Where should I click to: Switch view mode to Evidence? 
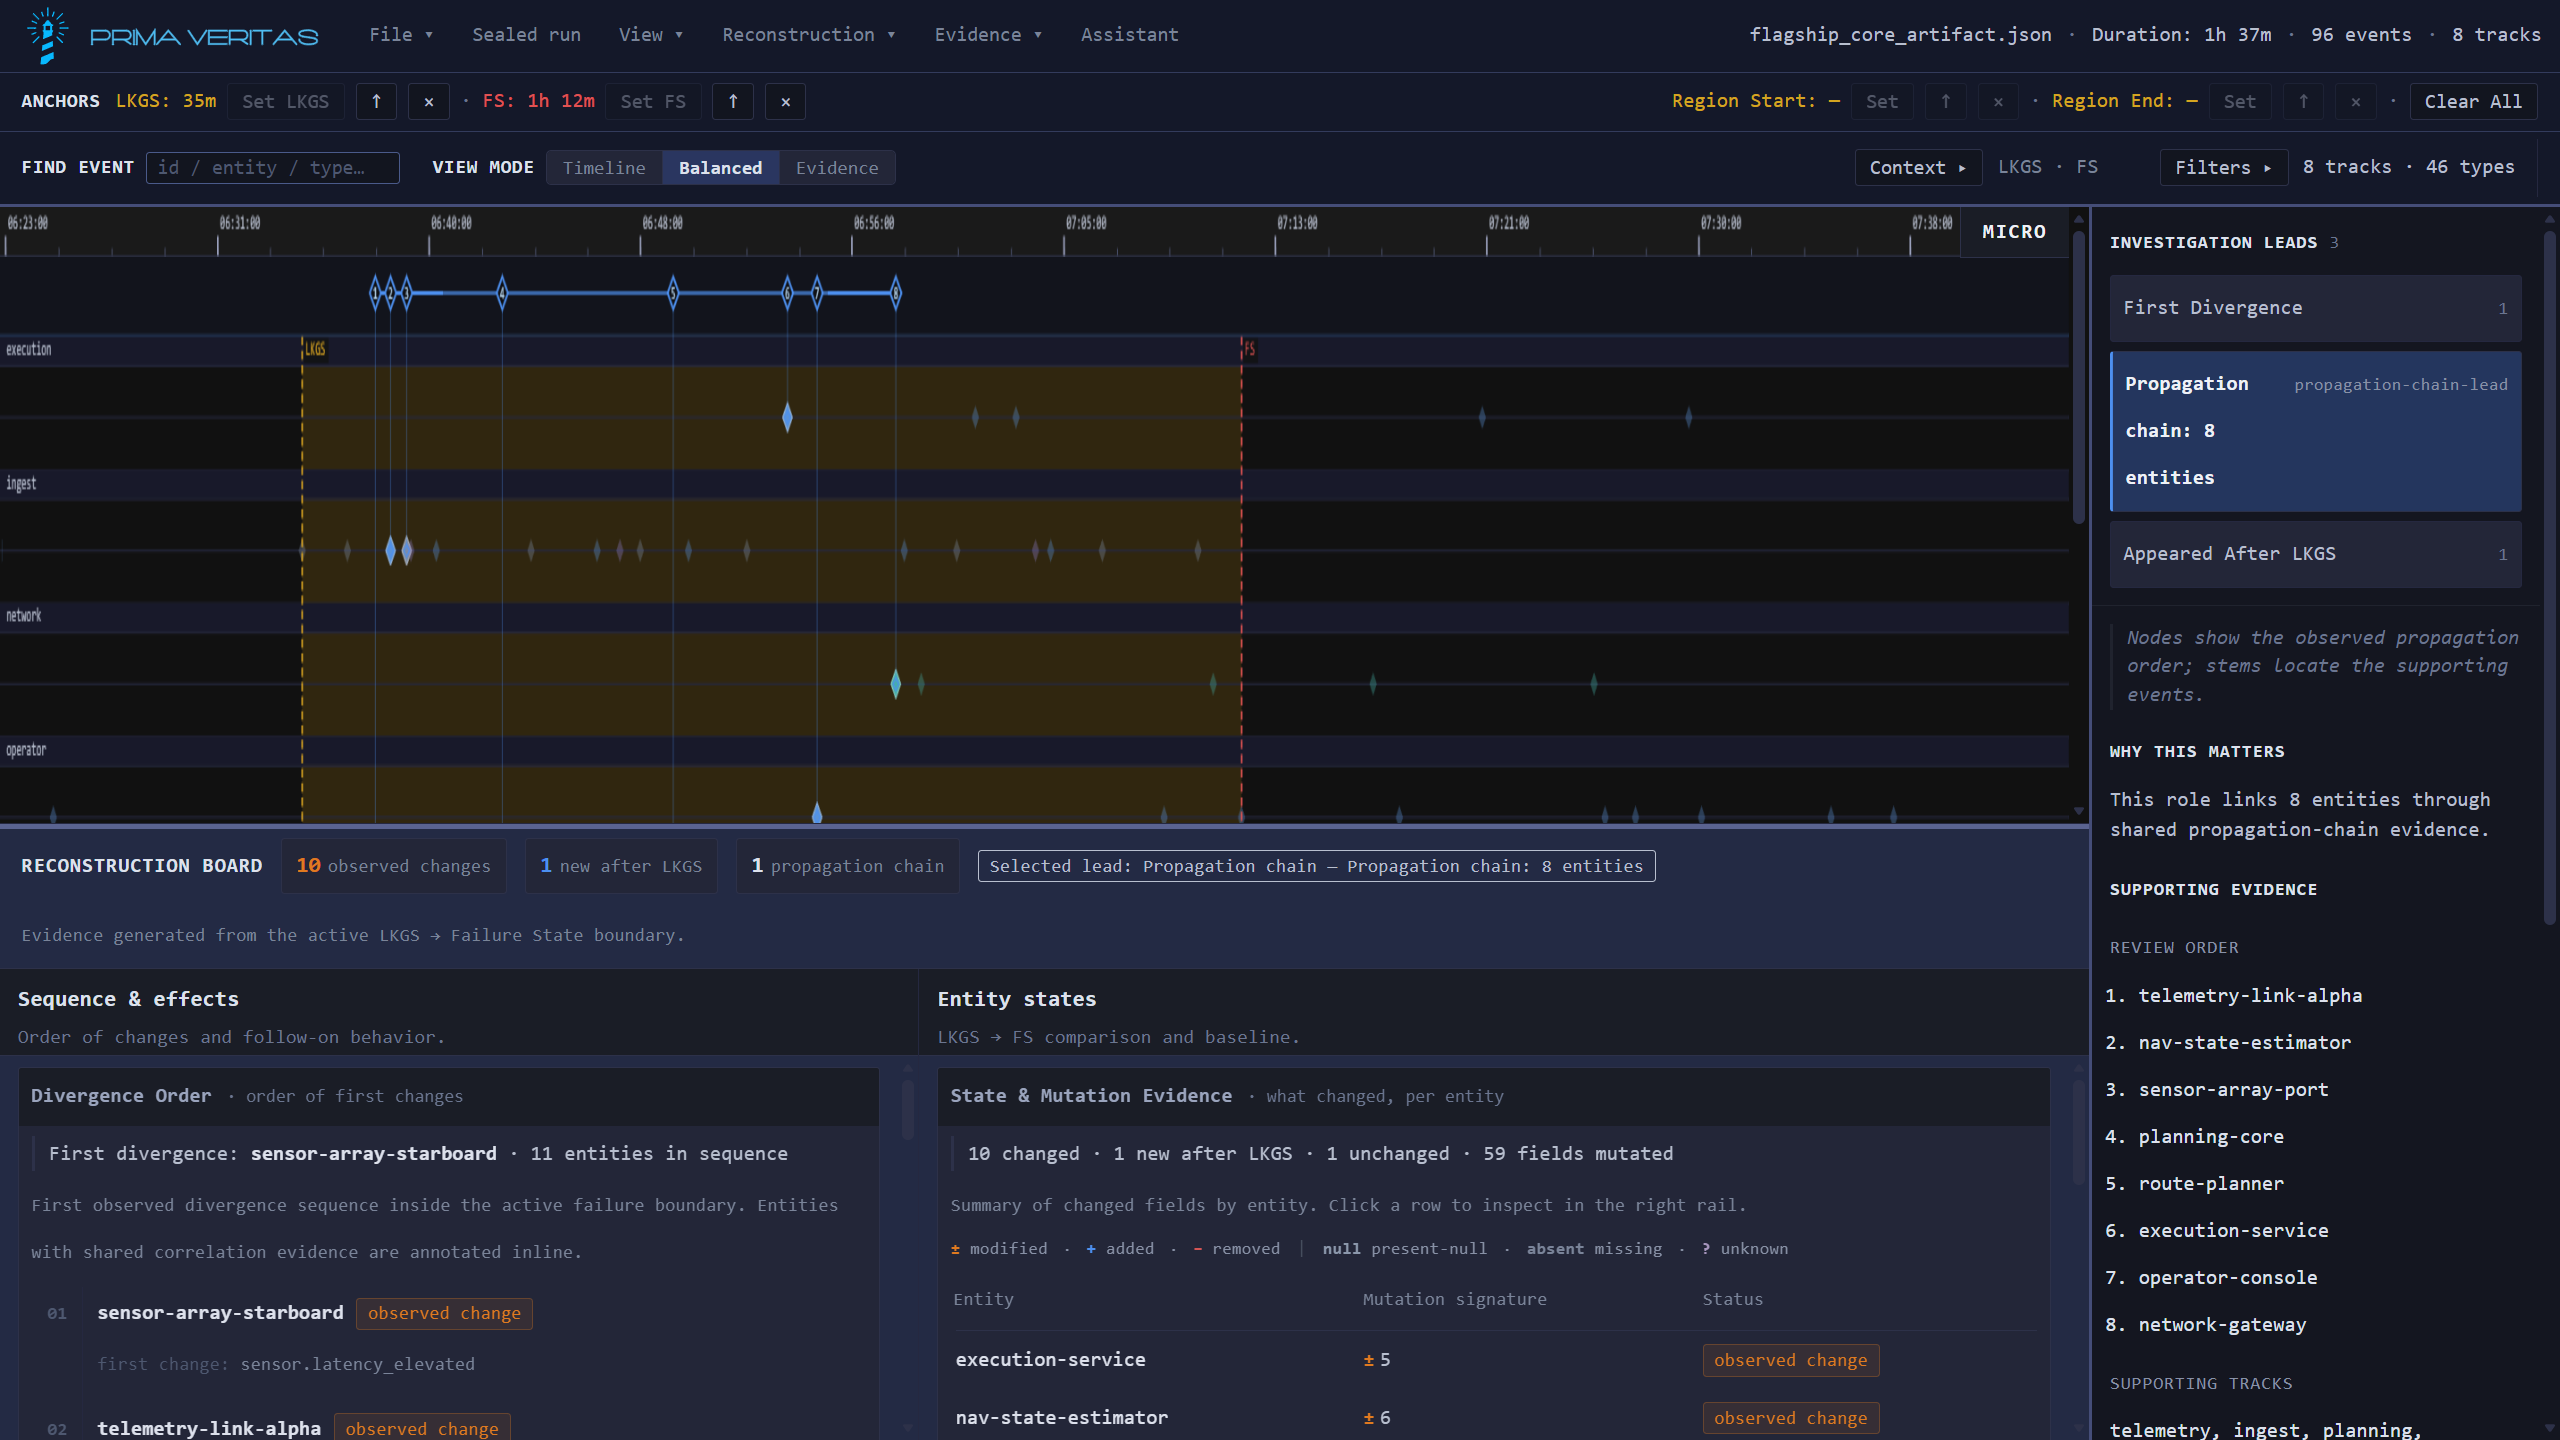[837, 168]
